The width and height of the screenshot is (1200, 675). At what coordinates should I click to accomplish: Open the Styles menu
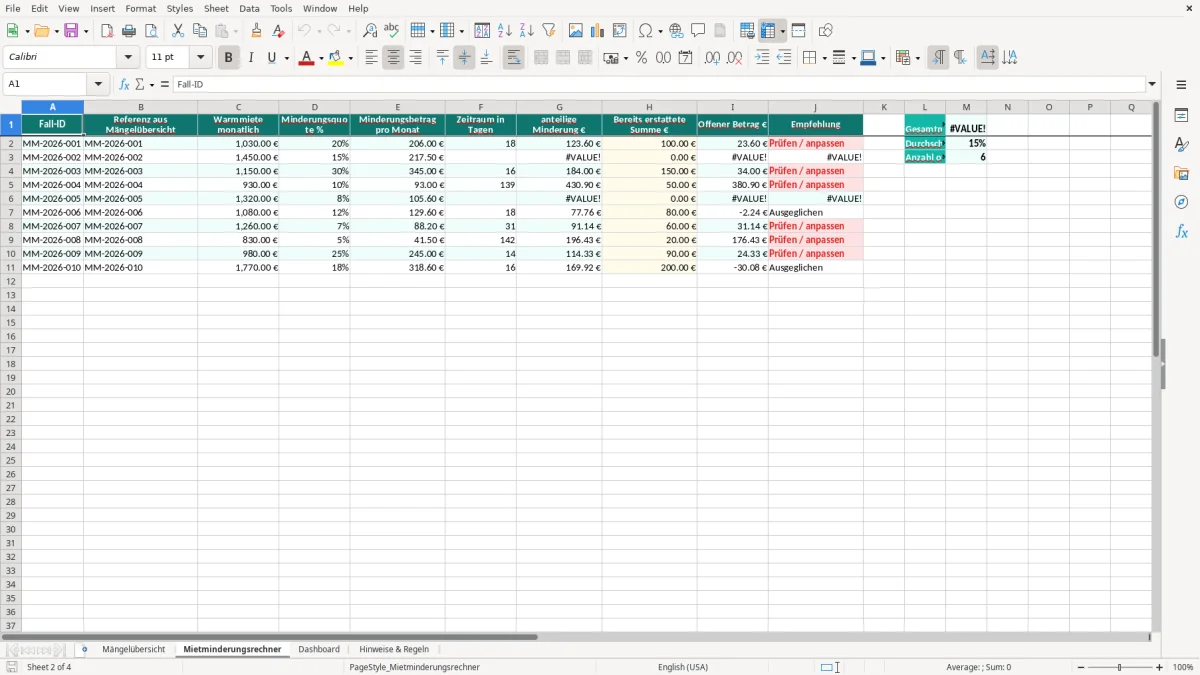pos(180,8)
